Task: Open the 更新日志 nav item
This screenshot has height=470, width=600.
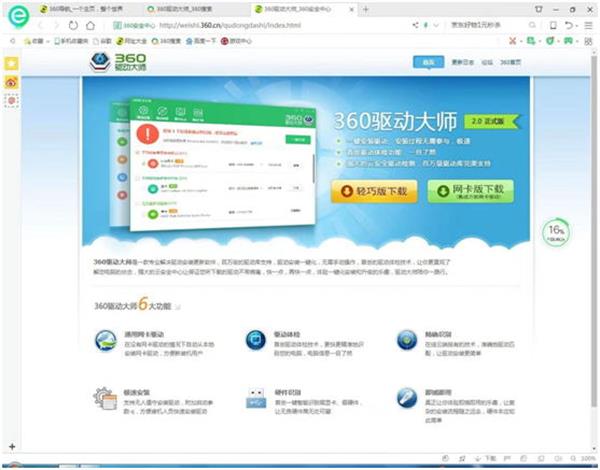Action: tap(463, 62)
